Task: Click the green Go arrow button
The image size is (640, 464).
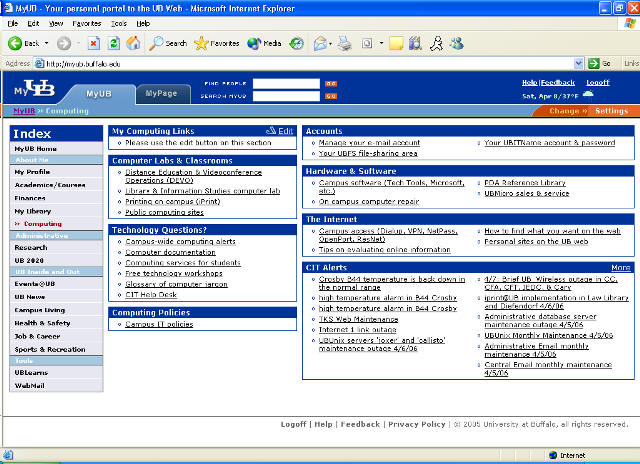Action: pyautogui.click(x=593, y=64)
